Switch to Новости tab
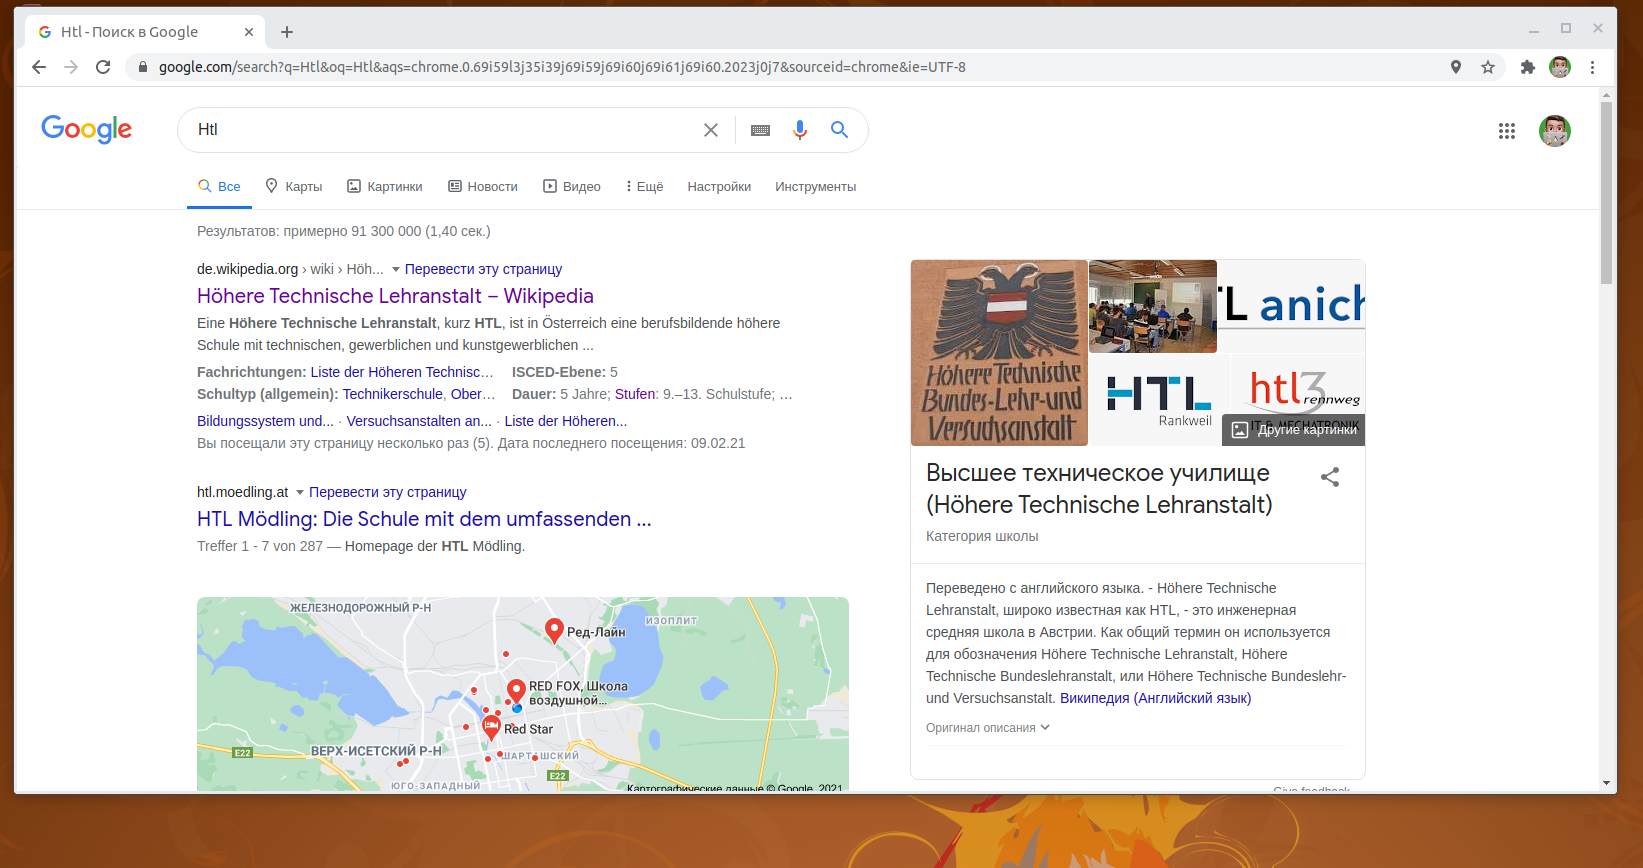Screen dimensions: 1643x868 tap(483, 187)
